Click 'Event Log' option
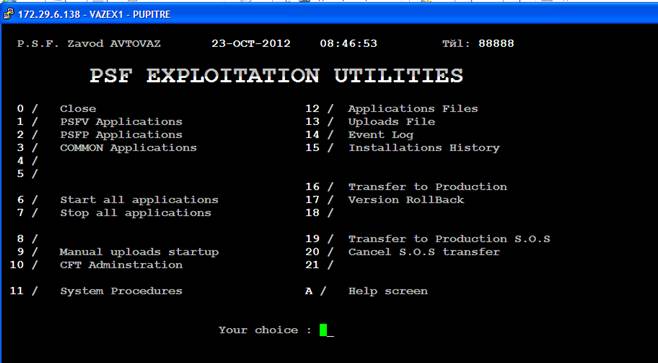The image size is (658, 363). tap(381, 135)
